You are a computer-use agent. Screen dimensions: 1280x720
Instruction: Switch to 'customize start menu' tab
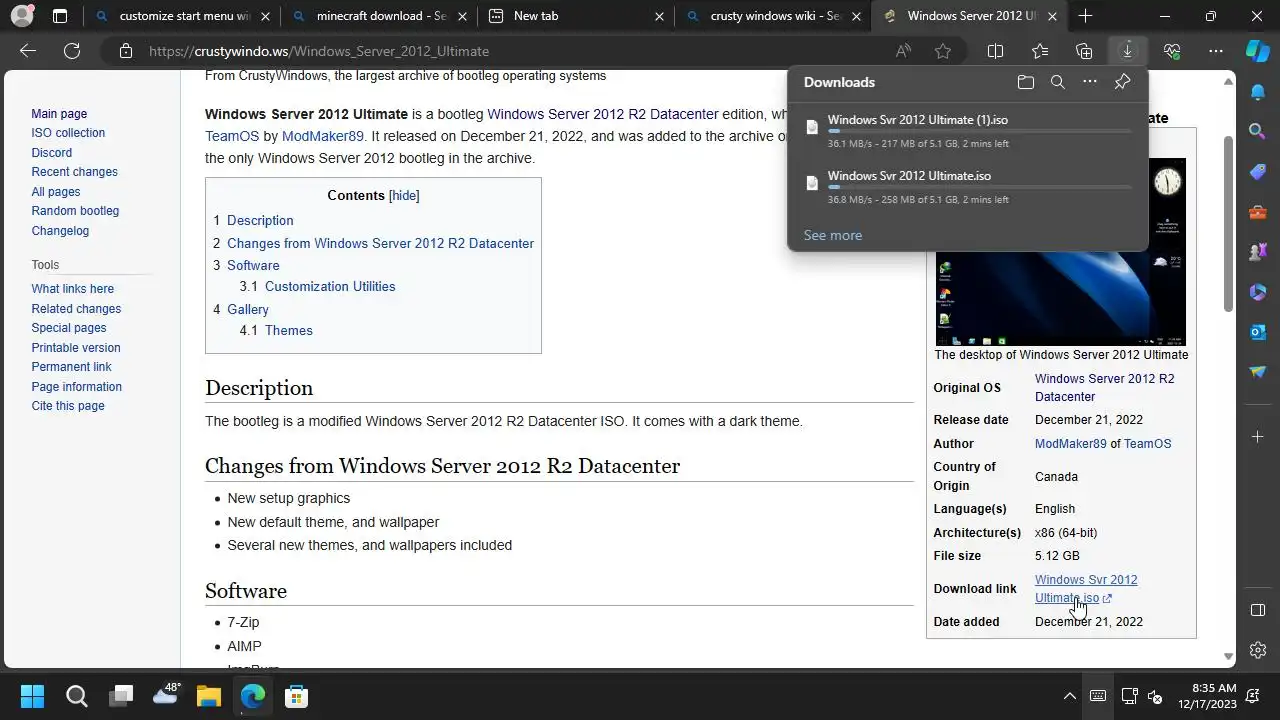pyautogui.click(x=184, y=16)
